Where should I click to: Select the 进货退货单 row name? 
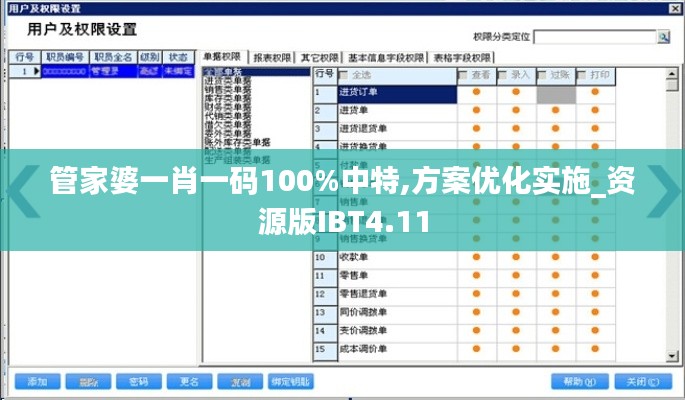pos(397,131)
